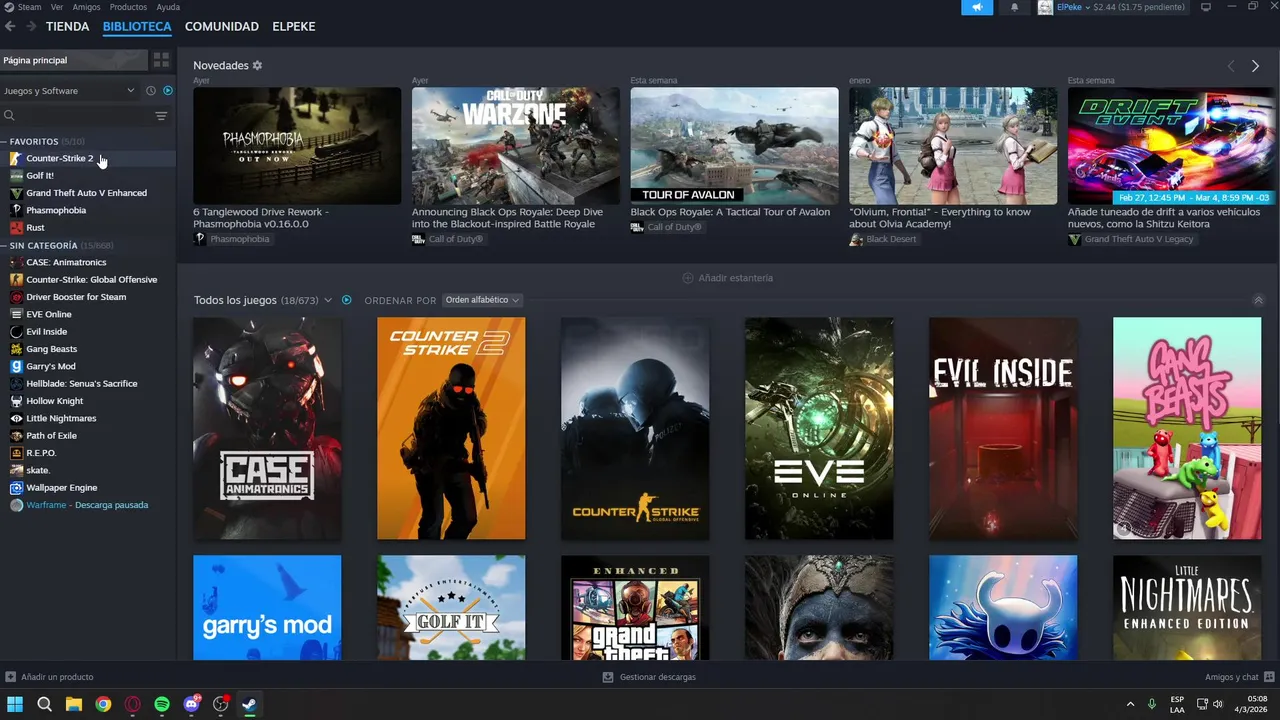Screen dimensions: 1280x720
Task: Open the Juegos y Software dropdown
Action: (x=69, y=91)
